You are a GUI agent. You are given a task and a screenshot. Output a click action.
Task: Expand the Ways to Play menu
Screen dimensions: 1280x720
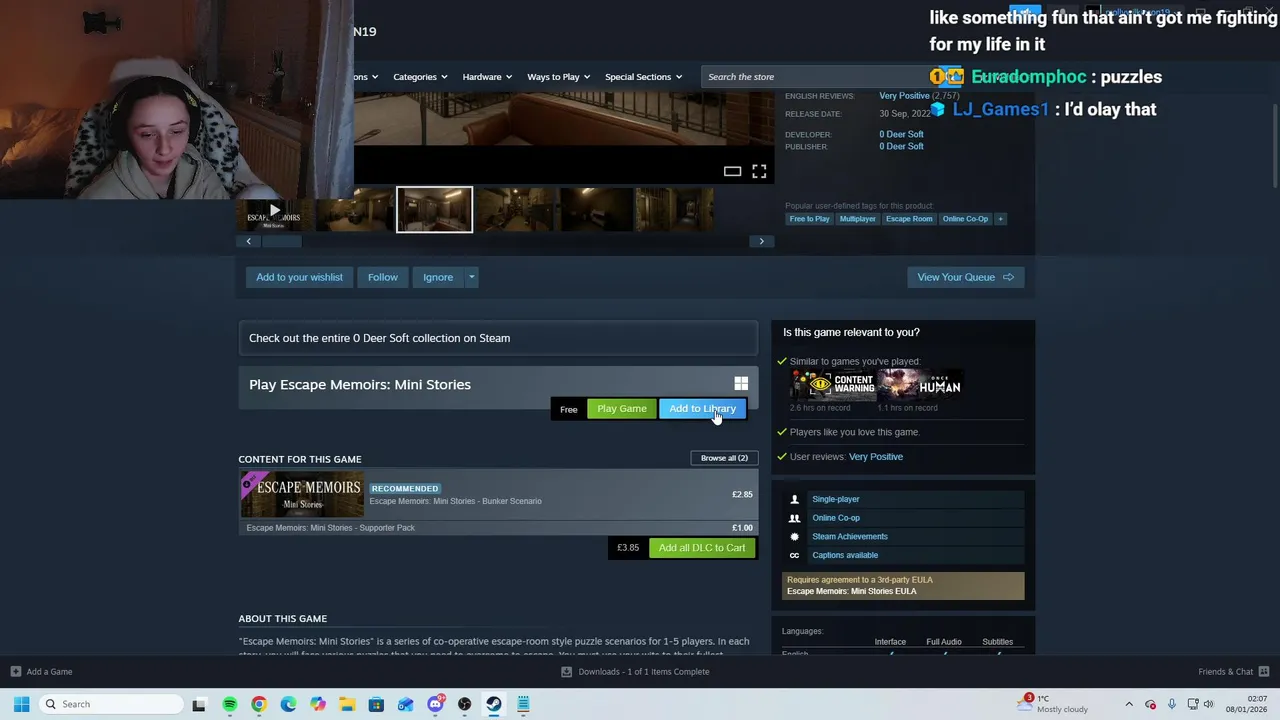coord(558,77)
